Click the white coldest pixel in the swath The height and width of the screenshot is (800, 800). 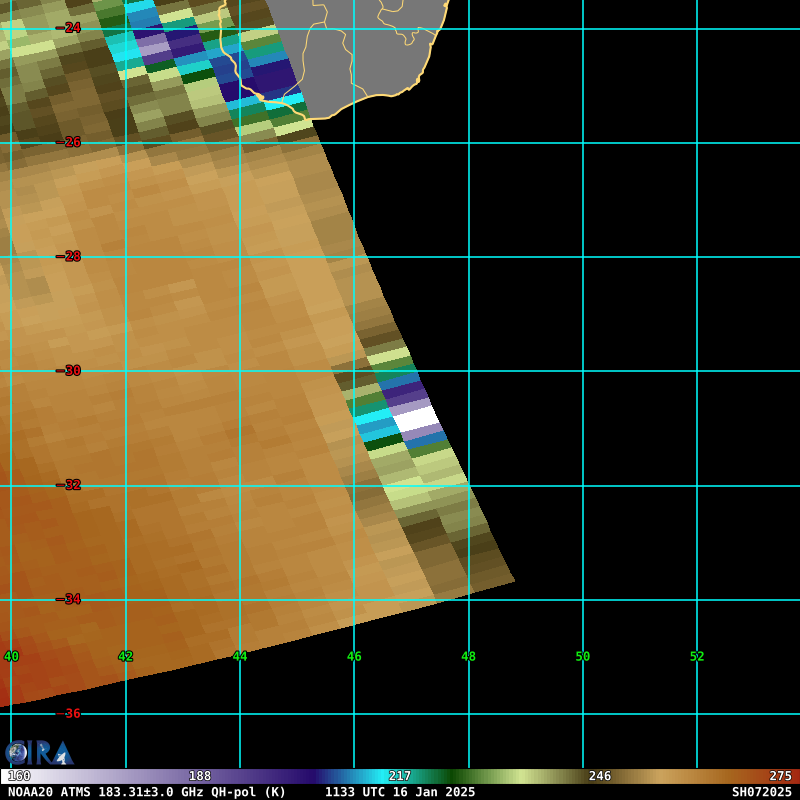point(417,418)
